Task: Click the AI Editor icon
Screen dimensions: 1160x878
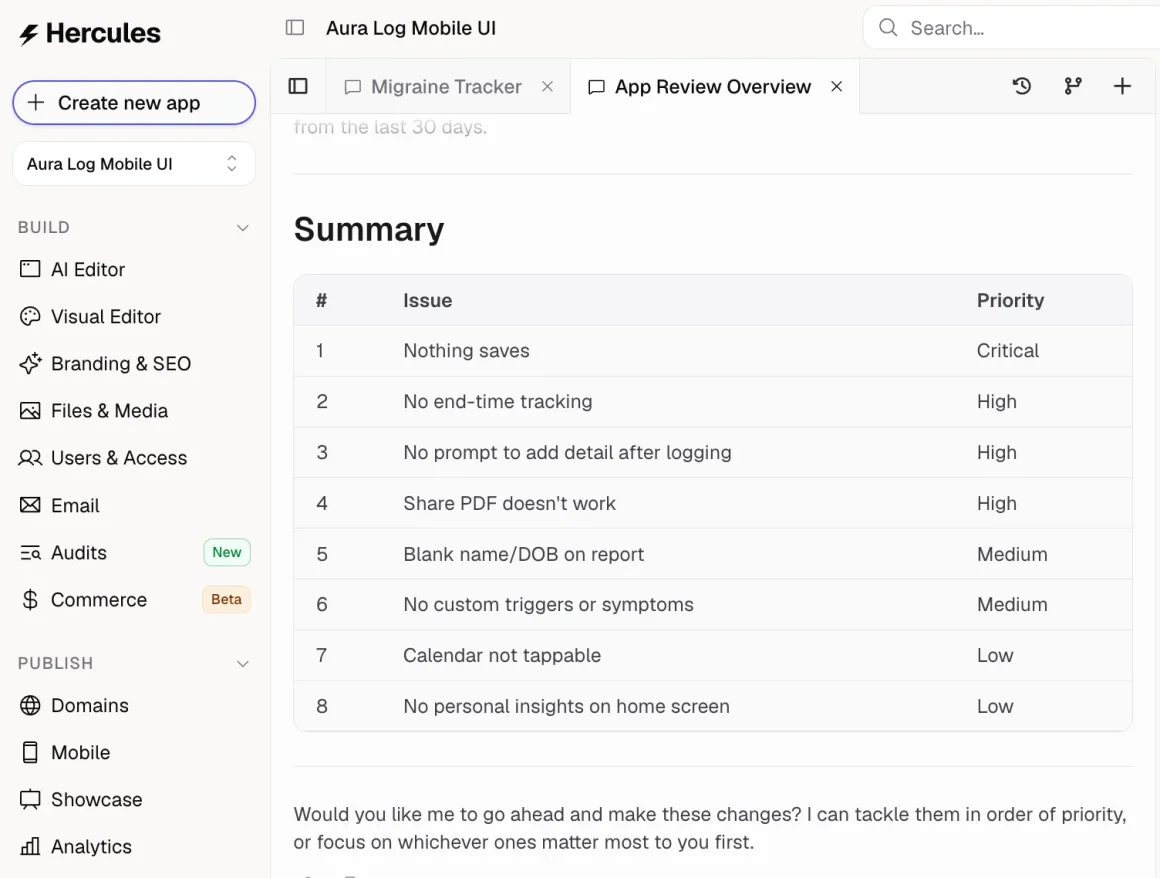Action: coord(30,269)
